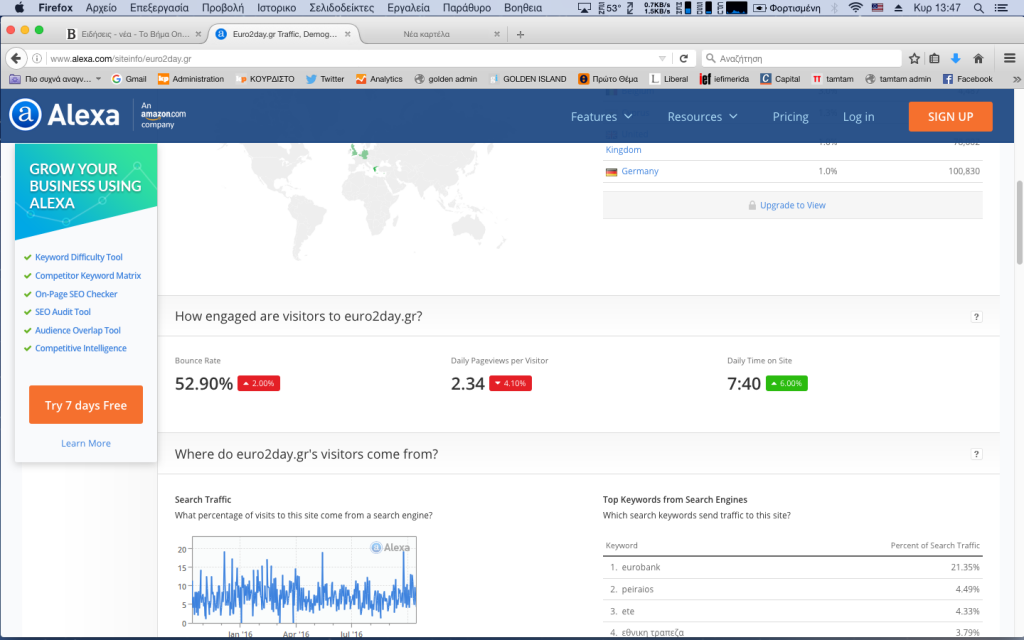Open help for visitor engagement section
Viewport: 1024px width, 640px height.
click(x=976, y=317)
